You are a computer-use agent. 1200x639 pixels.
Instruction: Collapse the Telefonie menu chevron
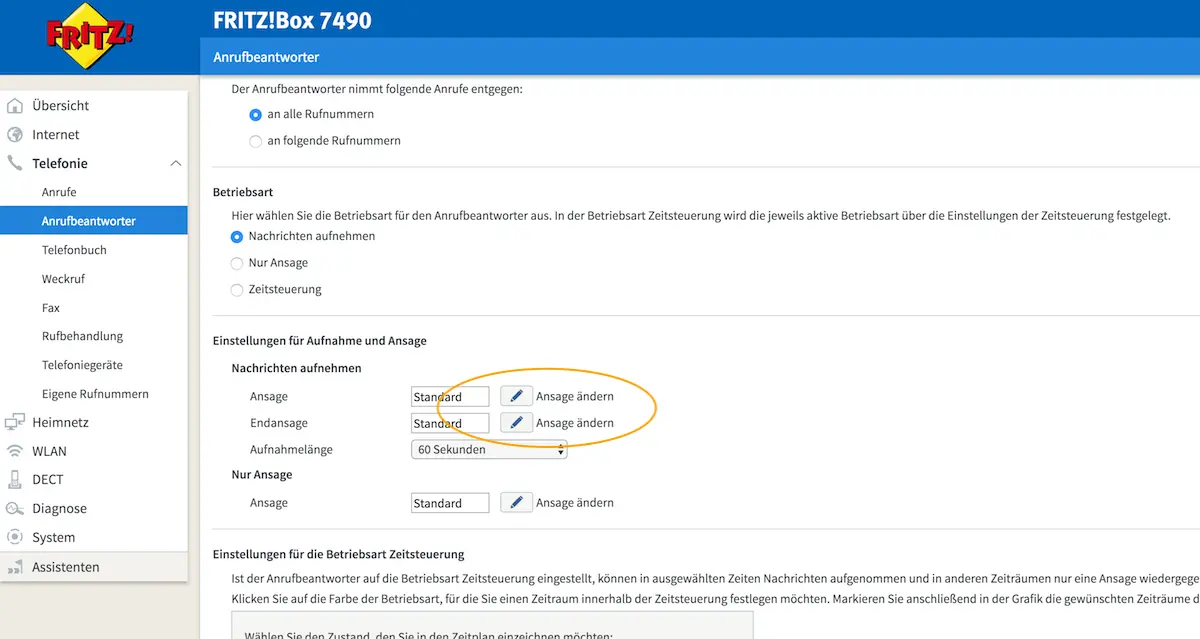click(175, 163)
